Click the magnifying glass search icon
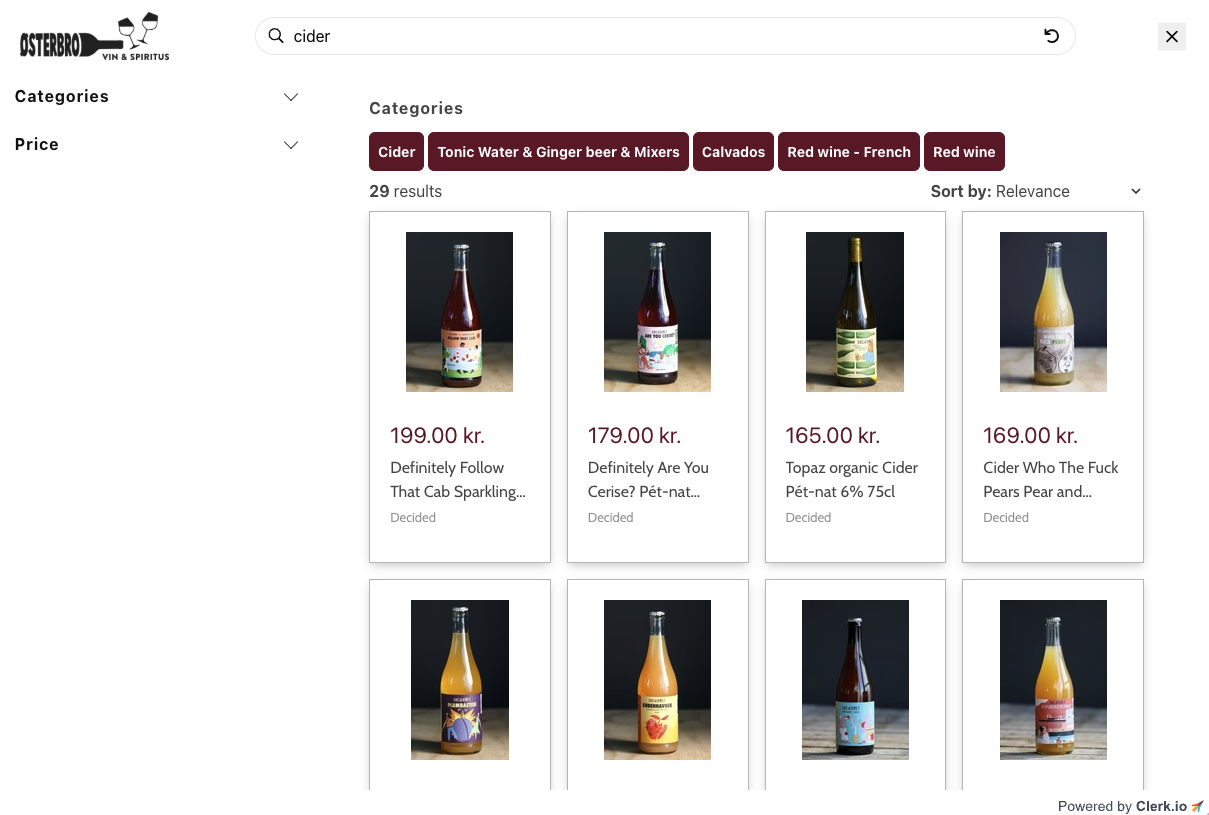Viewport: 1209px width, 815px height. [276, 36]
